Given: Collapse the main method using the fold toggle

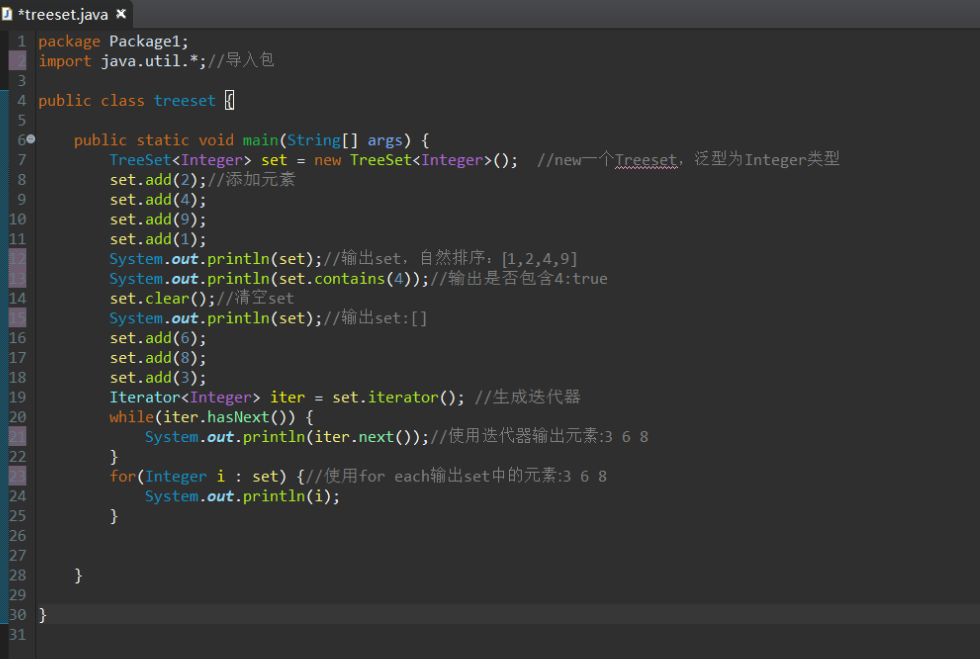Looking at the screenshot, I should 32,140.
